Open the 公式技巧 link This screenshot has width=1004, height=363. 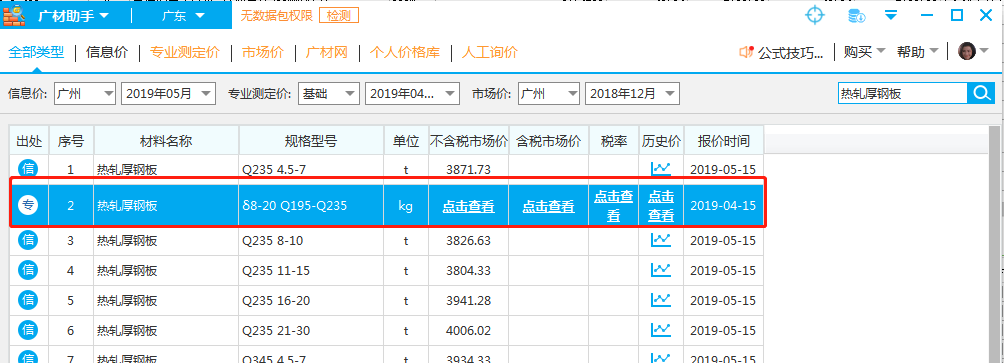click(x=791, y=52)
